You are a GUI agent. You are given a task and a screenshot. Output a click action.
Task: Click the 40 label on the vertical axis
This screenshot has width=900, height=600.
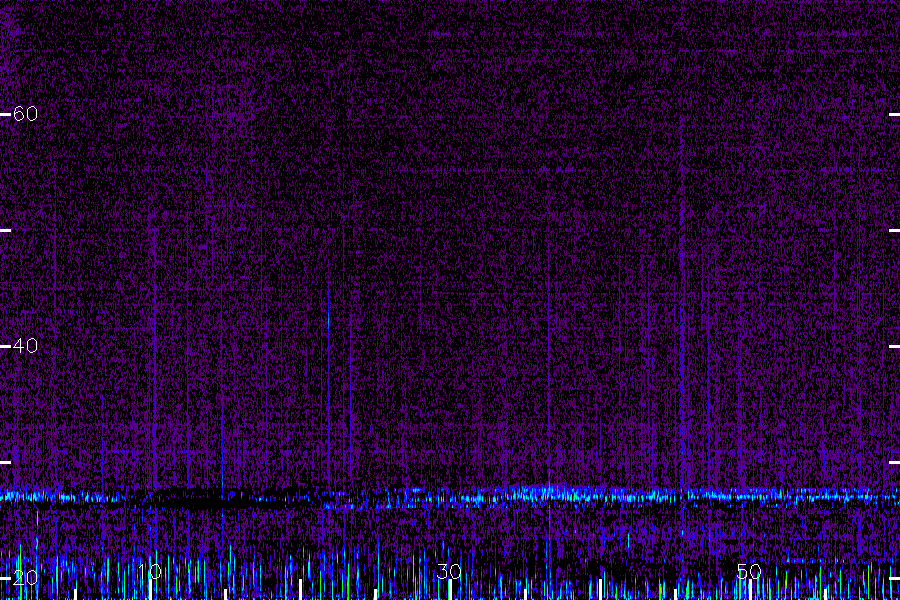coord(25,346)
